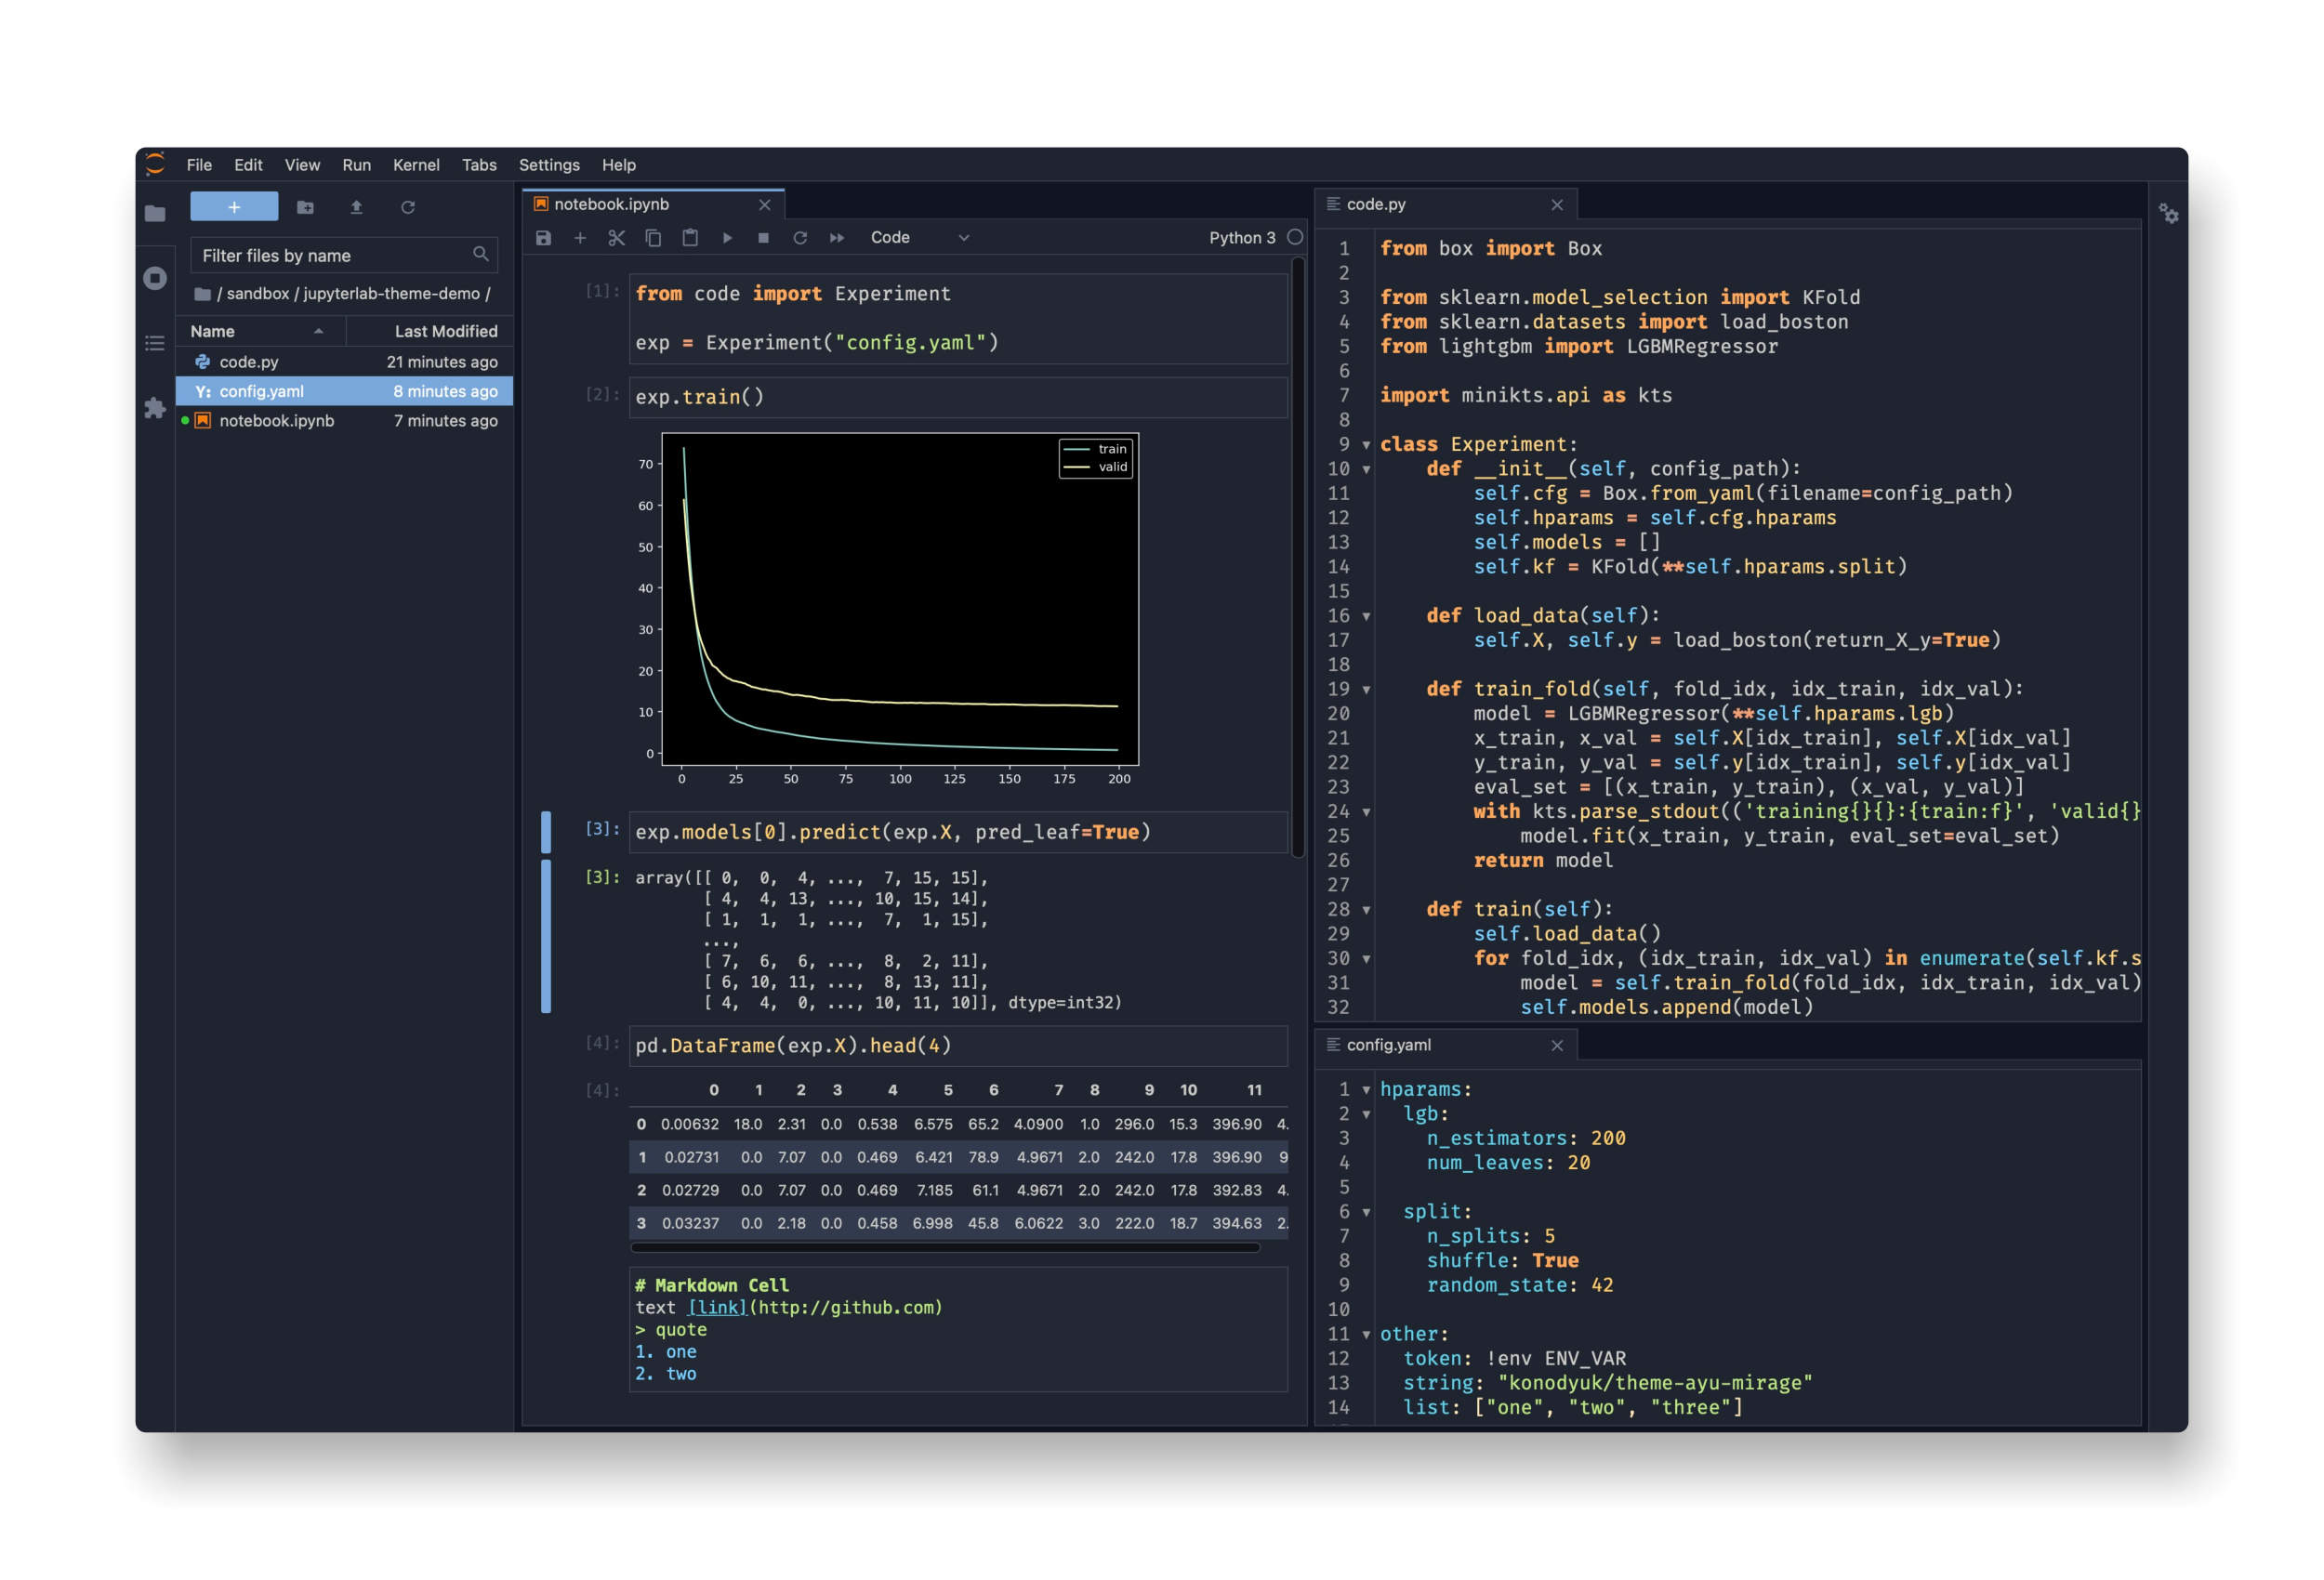The height and width of the screenshot is (1580, 2324).
Task: Run the selected cell with the play icon
Action: [727, 238]
